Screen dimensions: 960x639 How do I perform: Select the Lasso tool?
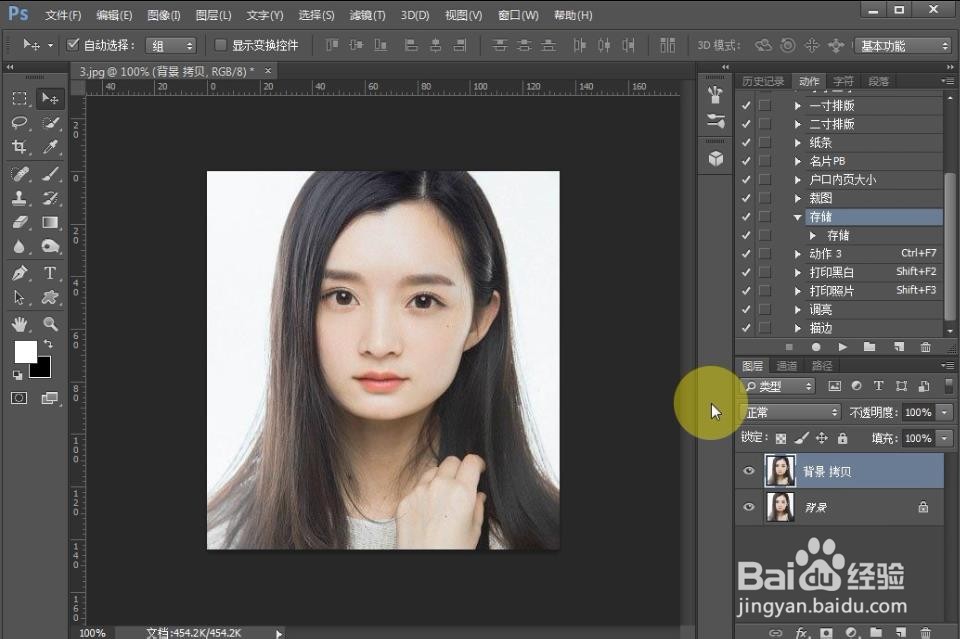pyautogui.click(x=20, y=123)
